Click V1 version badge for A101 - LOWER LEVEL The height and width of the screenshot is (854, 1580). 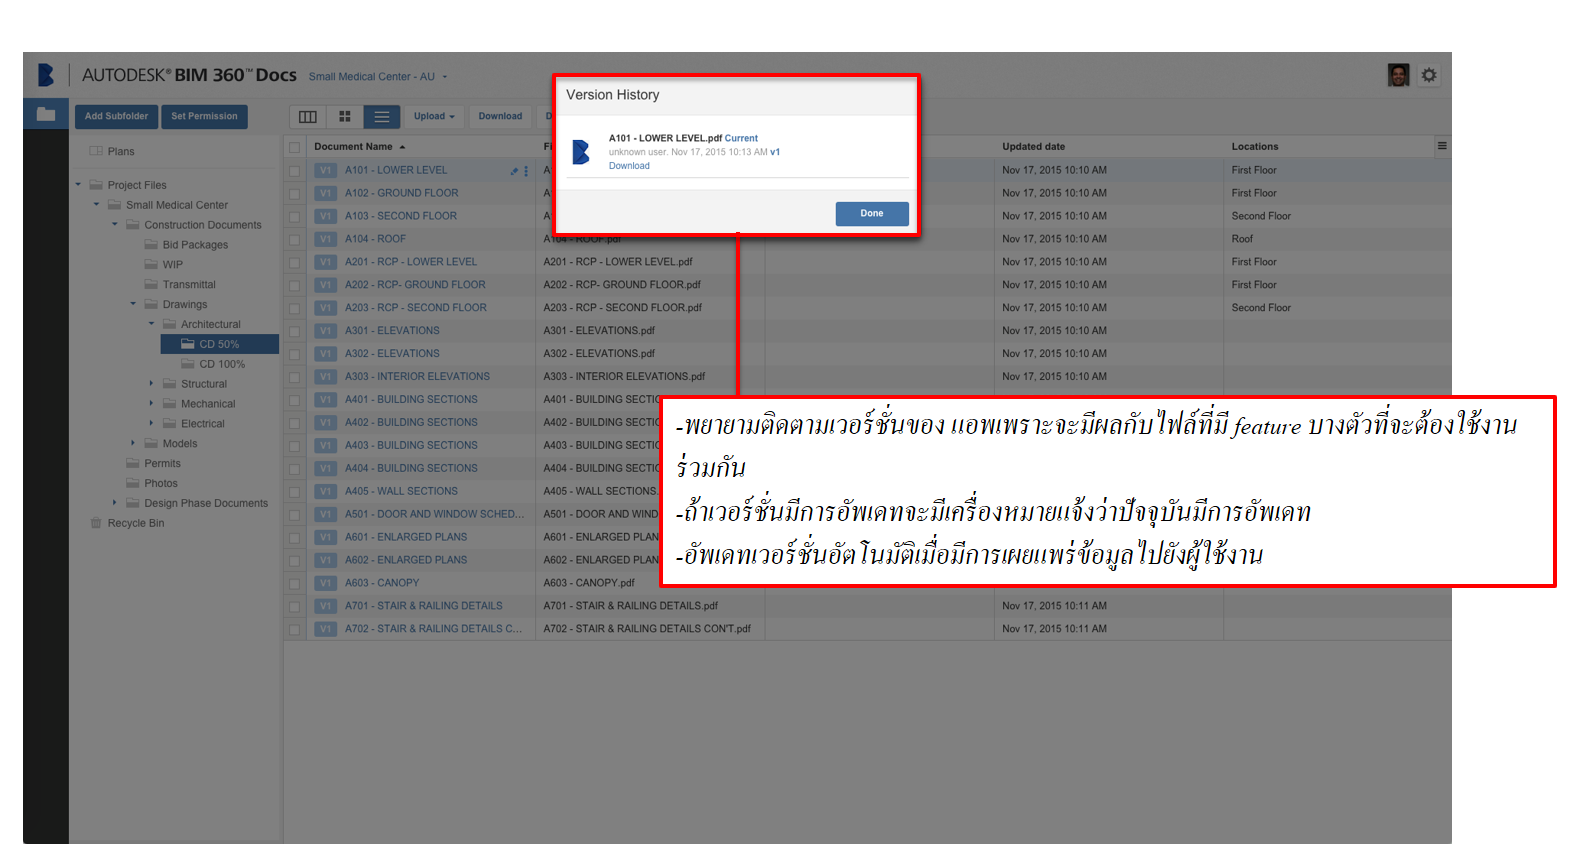point(326,171)
